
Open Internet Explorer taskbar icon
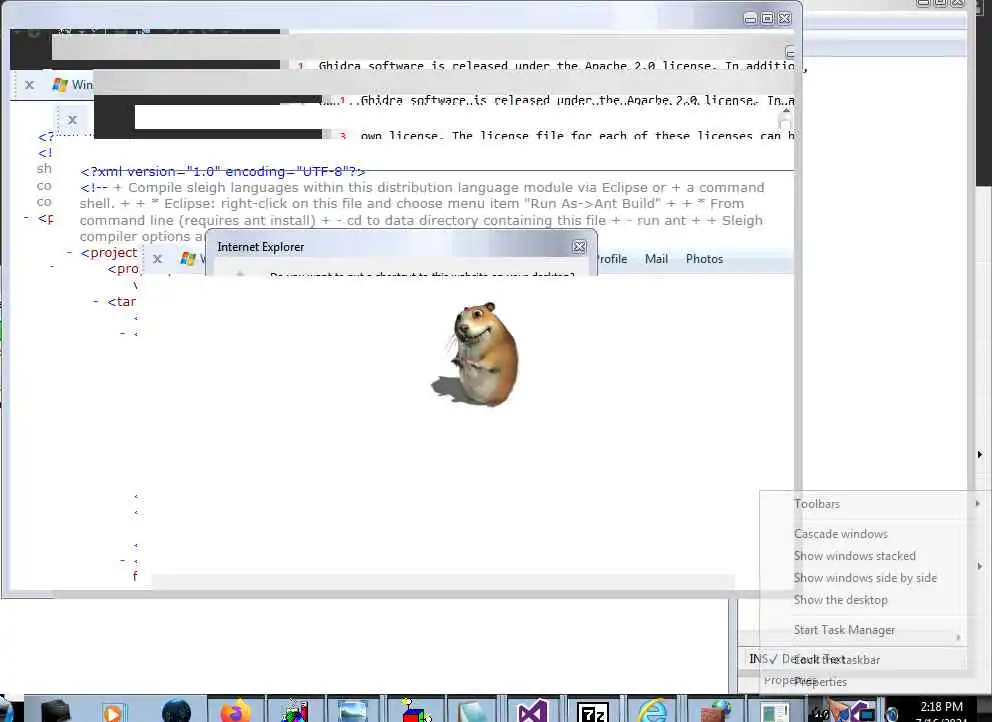(x=652, y=711)
